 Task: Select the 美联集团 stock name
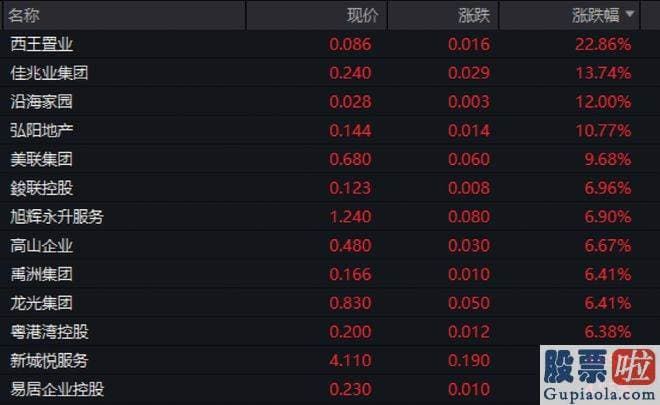pyautogui.click(x=42, y=159)
